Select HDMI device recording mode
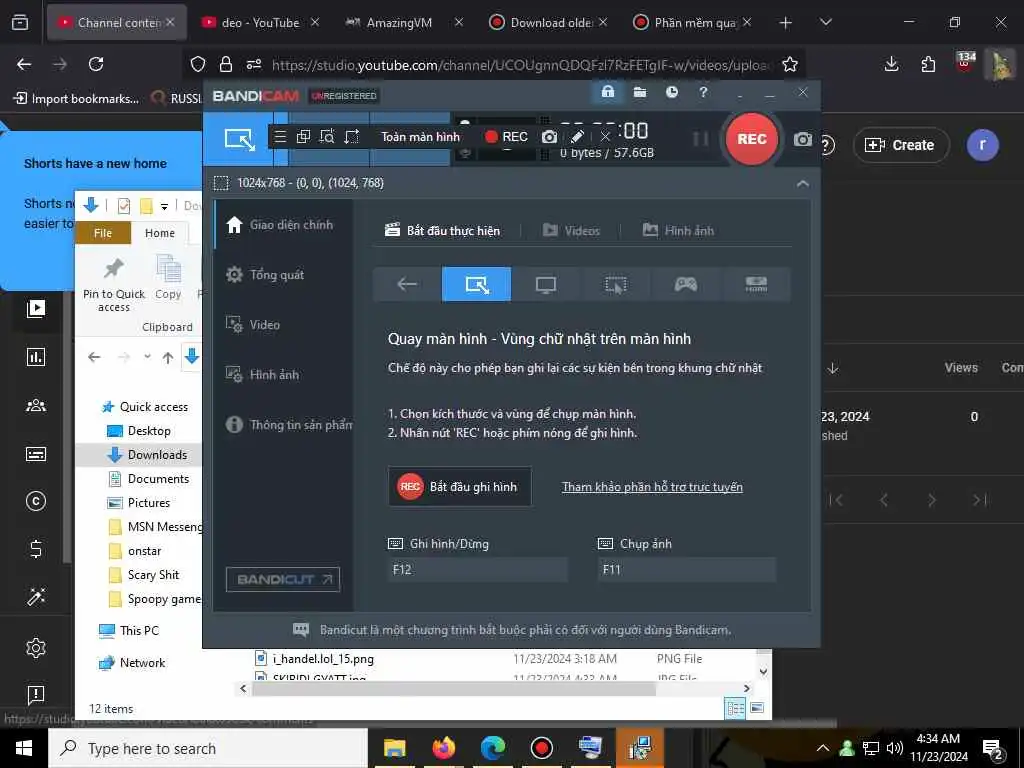1024x768 pixels. click(x=756, y=284)
